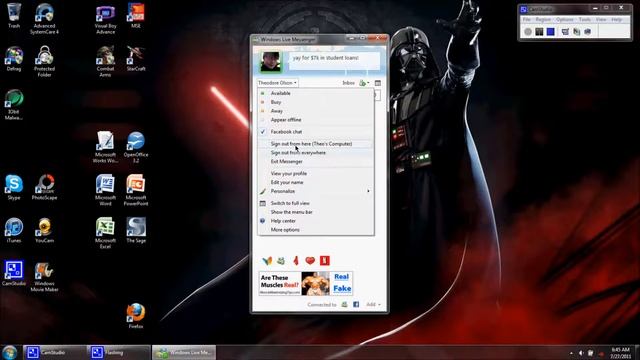Open the CamStudio Tools menu
Image resolution: width=640 pixels, height=360 pixels.
pos(584,19)
